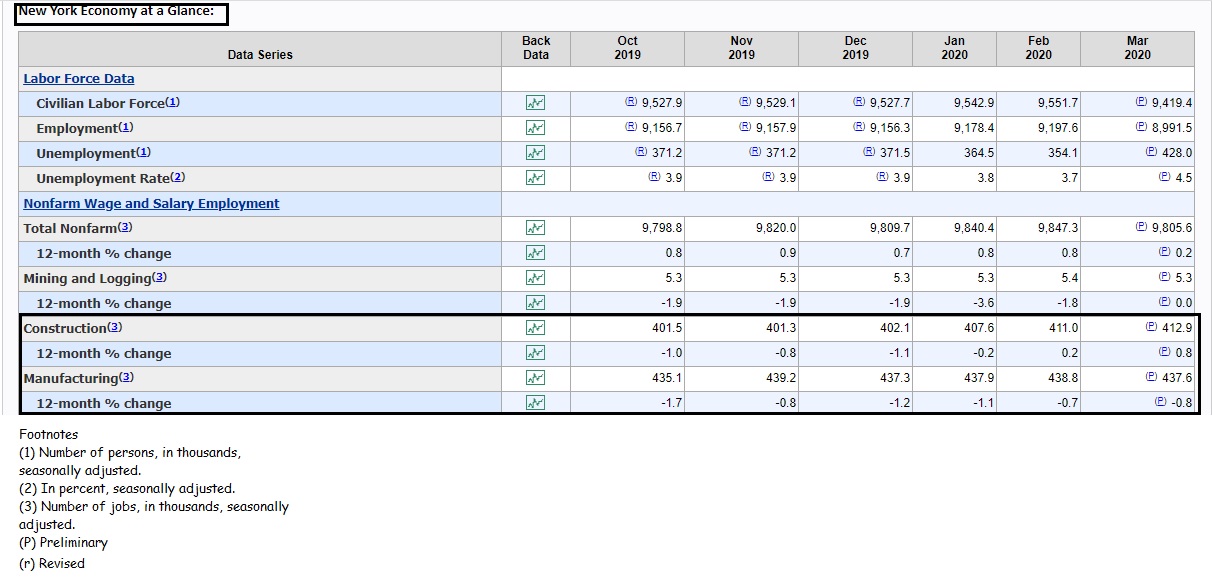
Task: Click the Construction row back data chart icon
Action: [536, 328]
